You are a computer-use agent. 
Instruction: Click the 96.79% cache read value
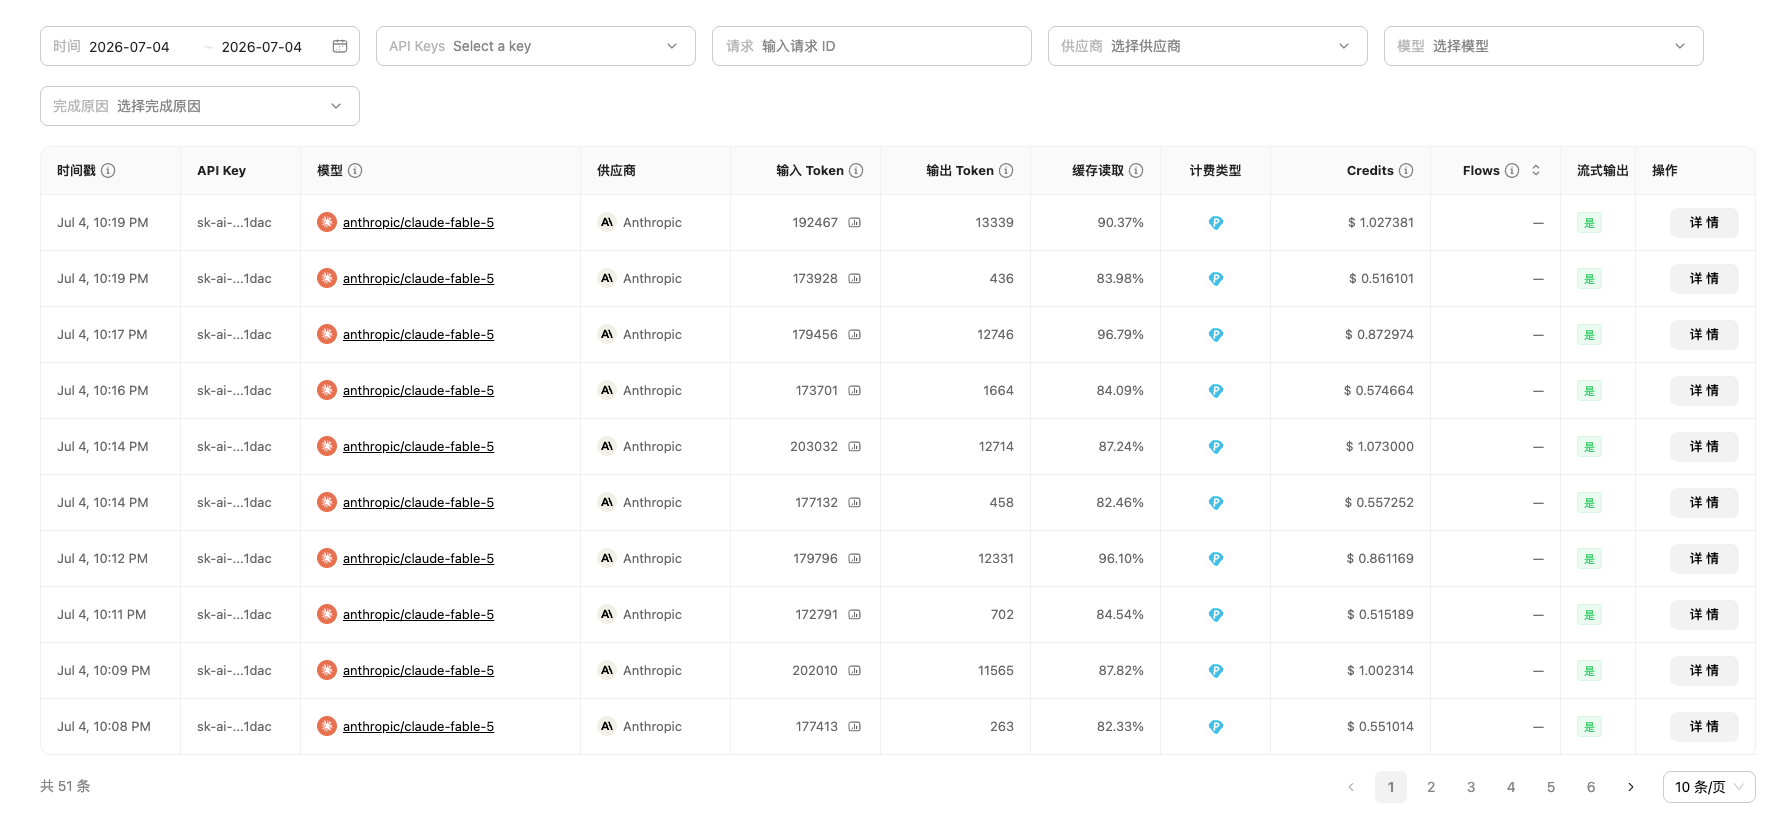[1120, 335]
